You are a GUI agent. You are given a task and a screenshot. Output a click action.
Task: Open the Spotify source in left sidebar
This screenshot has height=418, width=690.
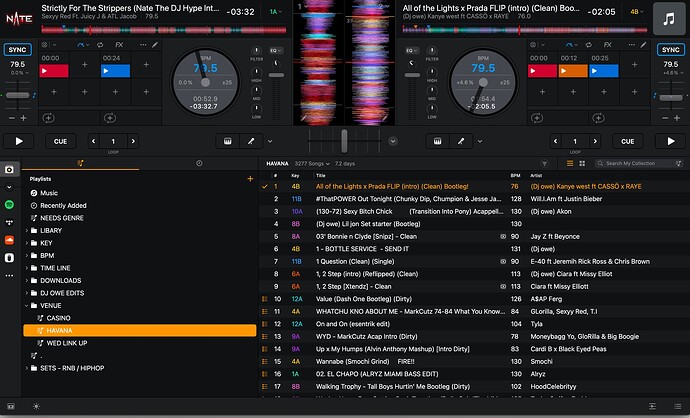[9, 205]
